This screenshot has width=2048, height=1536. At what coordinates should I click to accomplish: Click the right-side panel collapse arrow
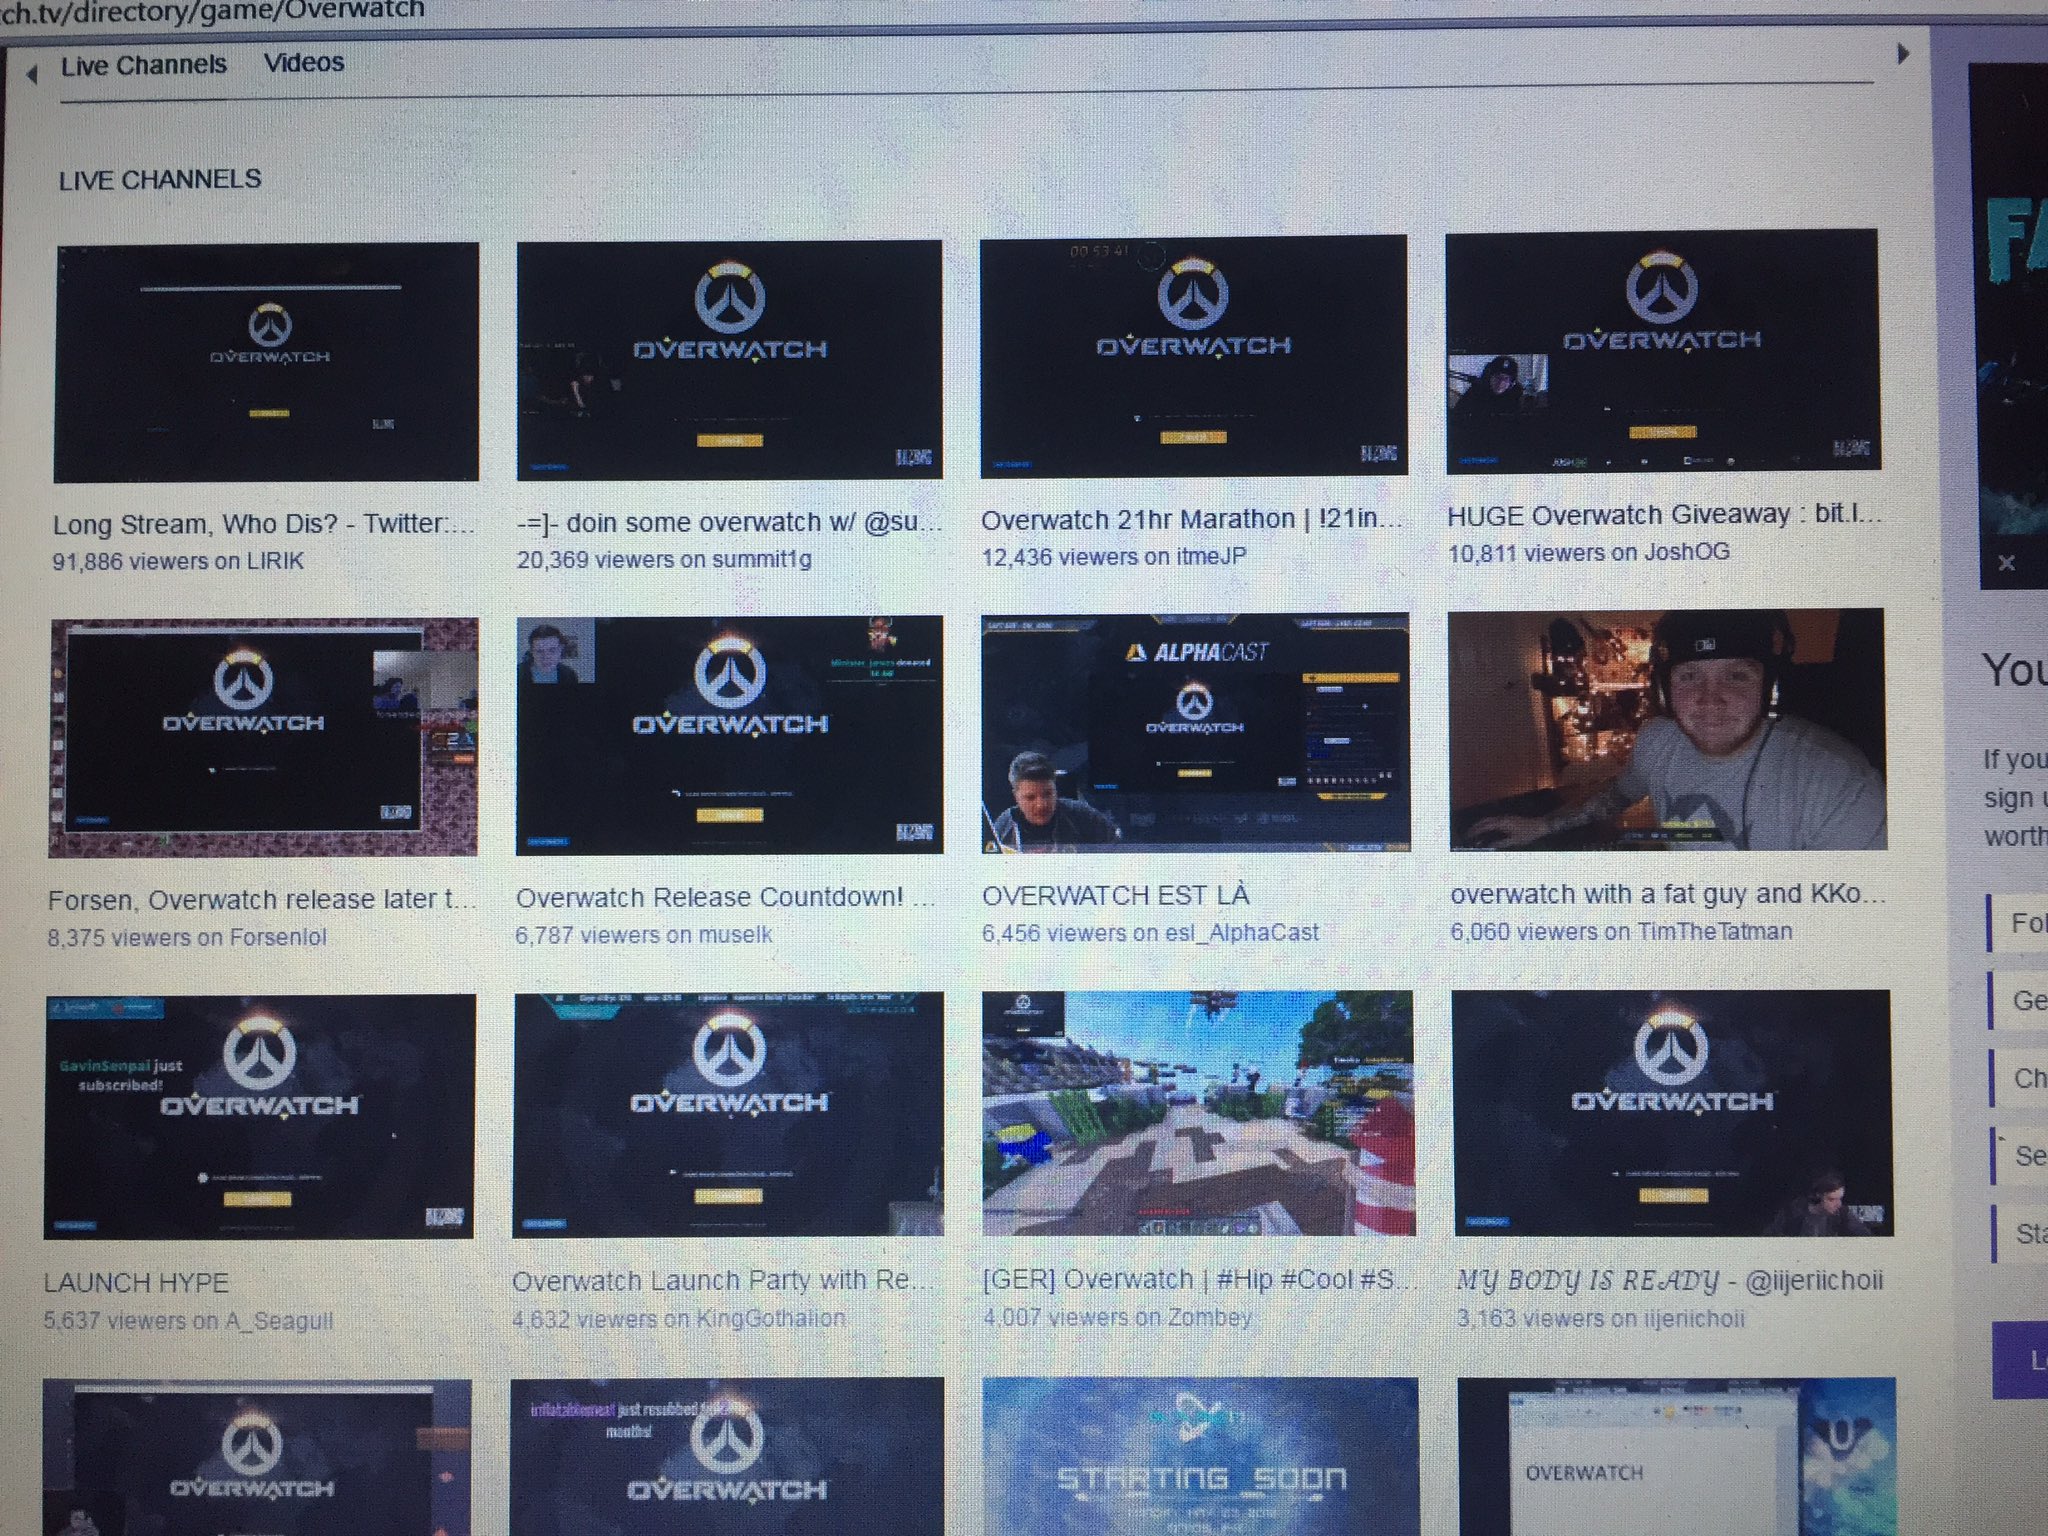[1903, 55]
